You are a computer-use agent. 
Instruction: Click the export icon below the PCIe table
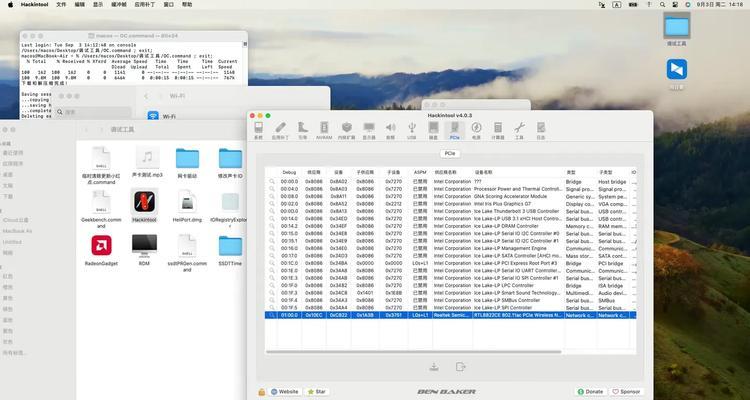pyautogui.click(x=460, y=367)
